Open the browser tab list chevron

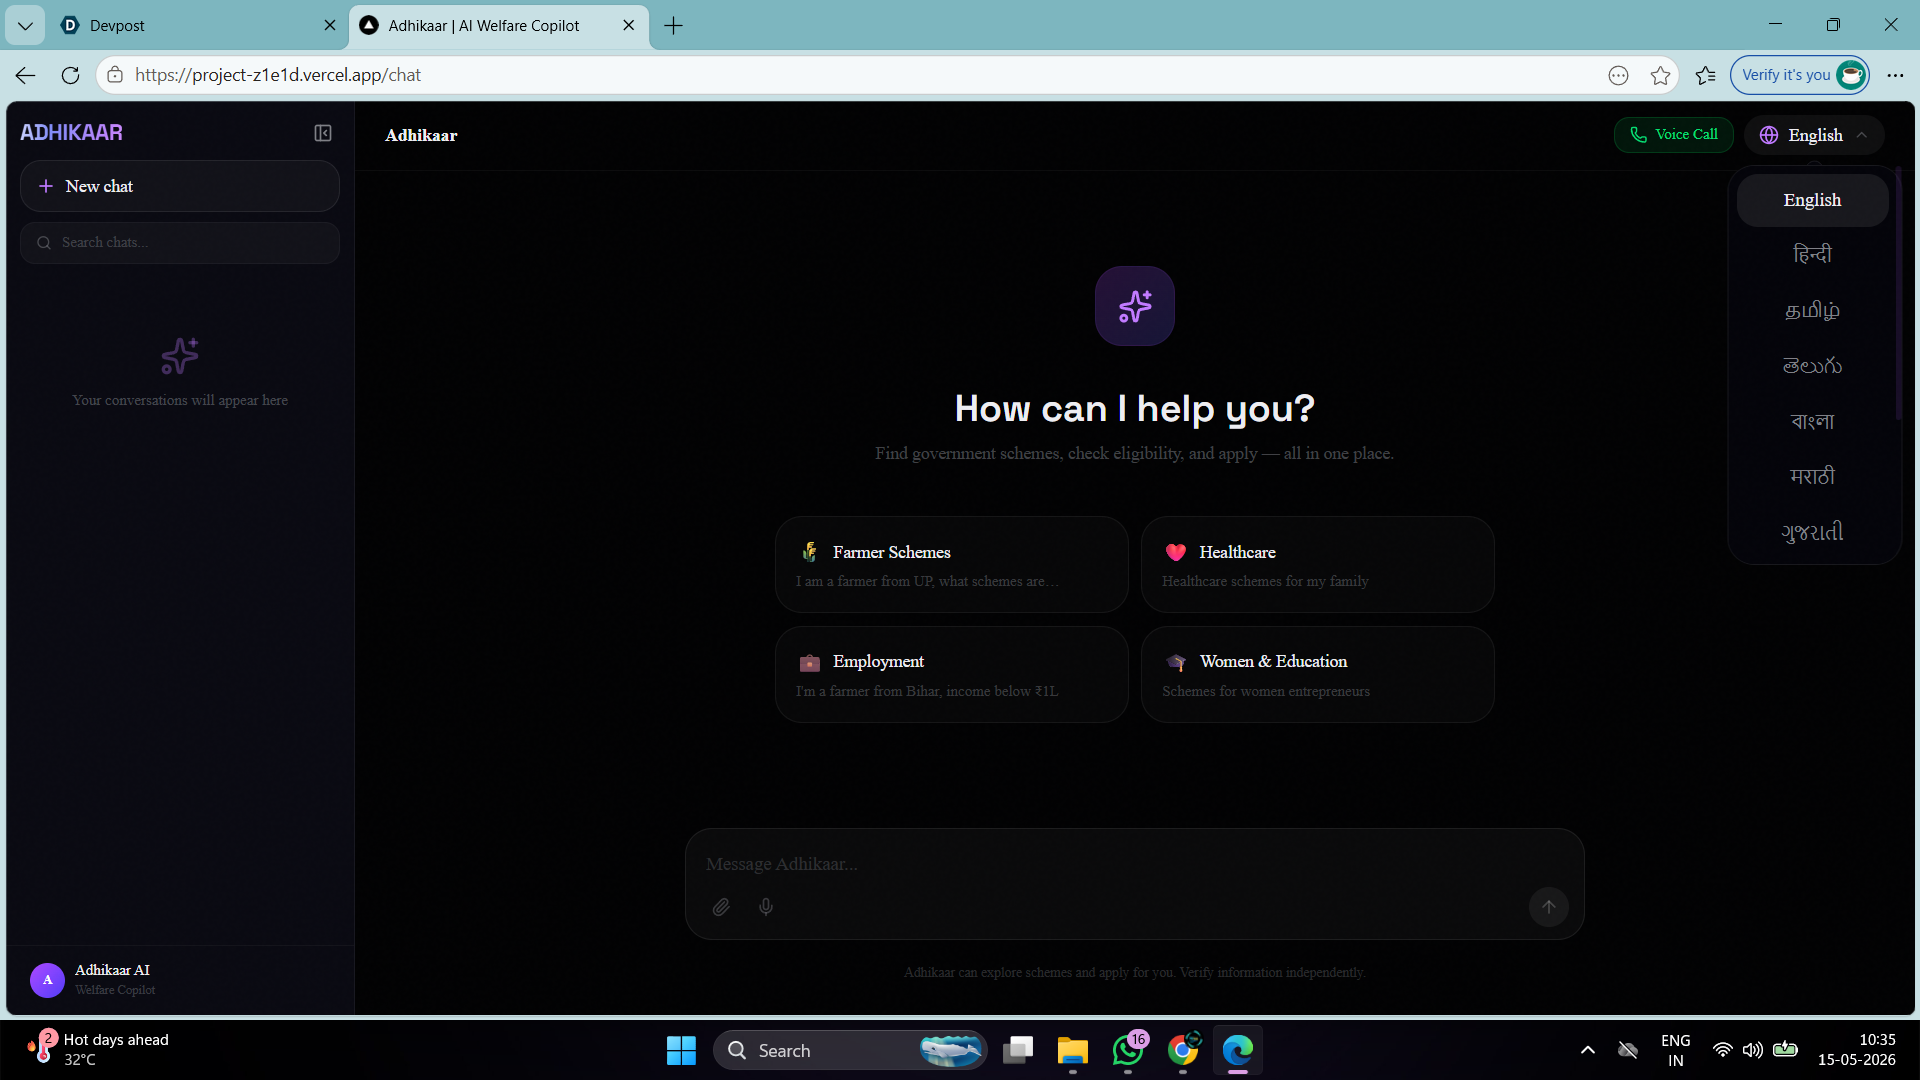[25, 25]
